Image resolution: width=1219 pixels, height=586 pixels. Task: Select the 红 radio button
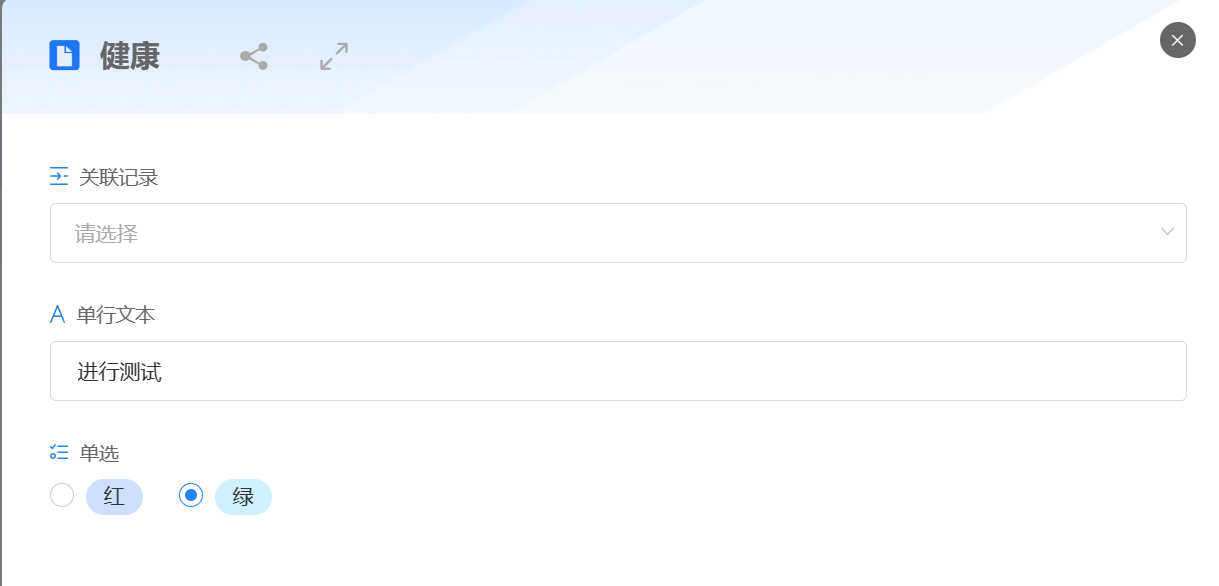click(62, 495)
